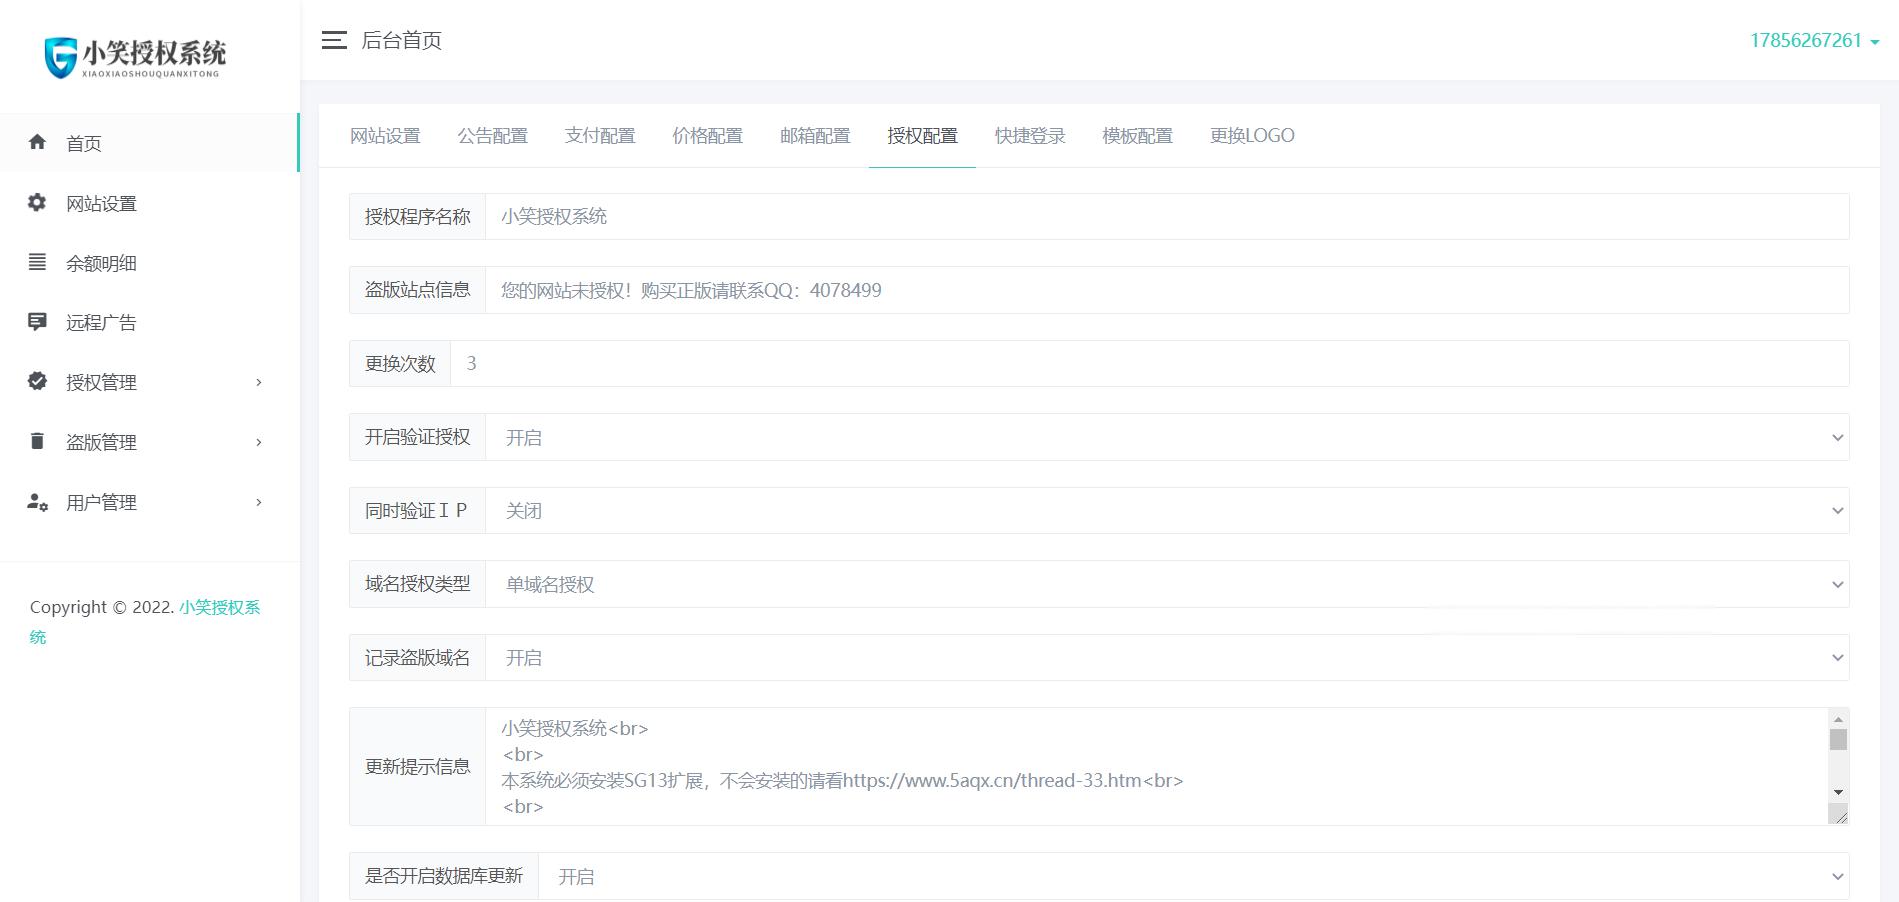Switch to the 公告配置 tab
The image size is (1899, 902).
pyautogui.click(x=493, y=136)
